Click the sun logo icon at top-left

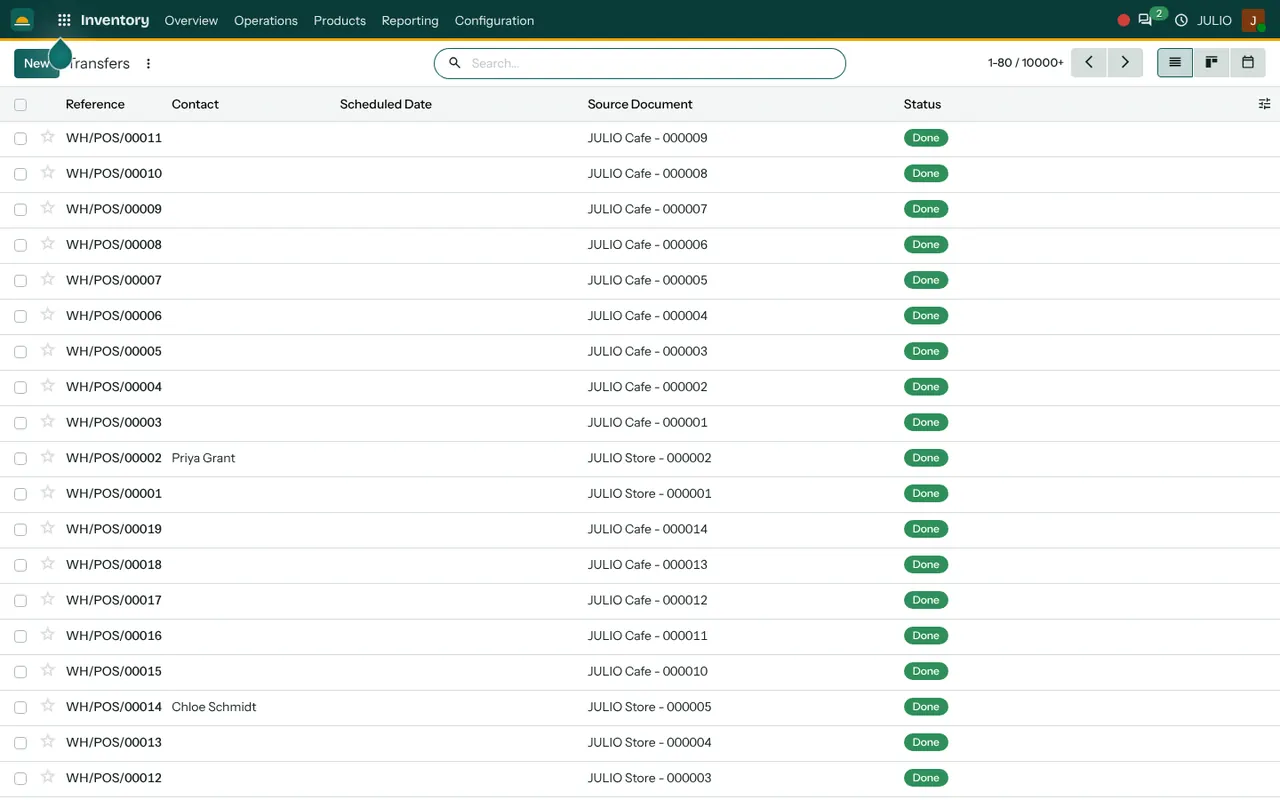(22, 20)
